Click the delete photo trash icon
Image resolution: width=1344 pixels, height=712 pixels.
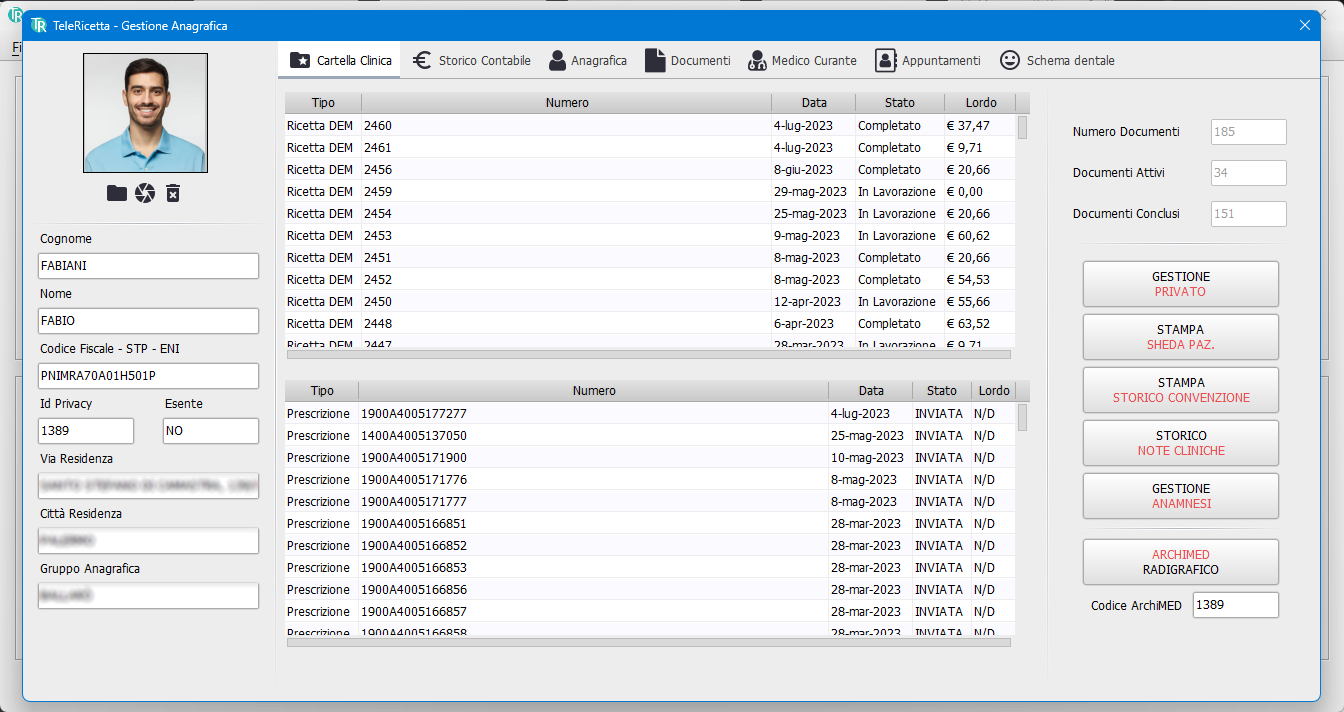173,193
